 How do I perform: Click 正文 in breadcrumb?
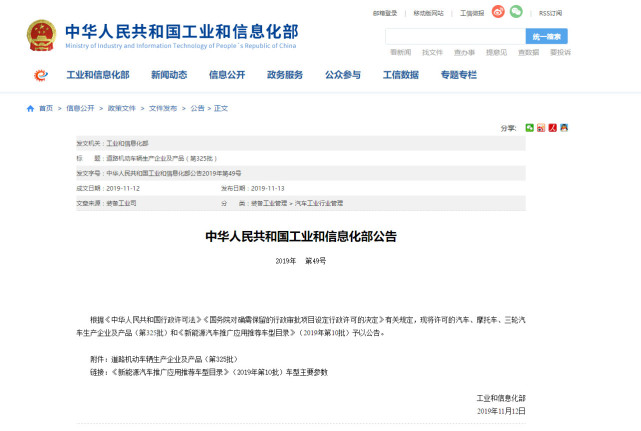coord(221,108)
